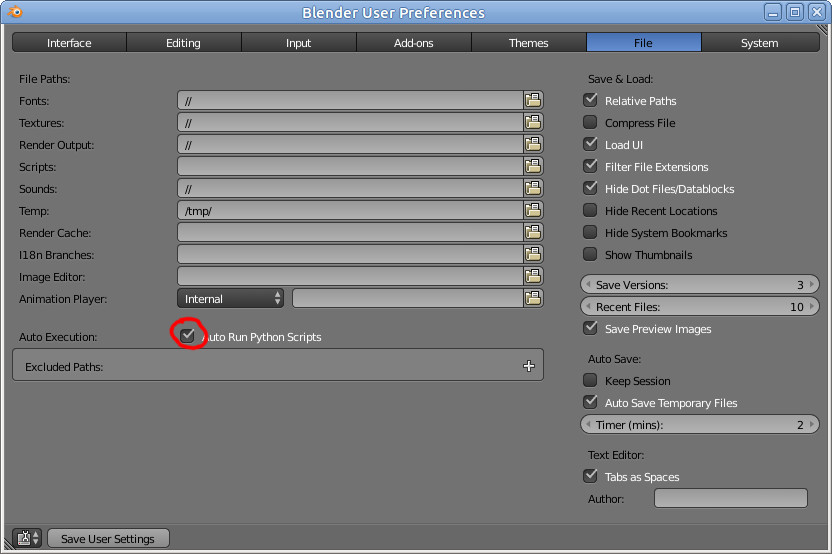Screen dimensions: 832x554
Task: Open file browser for I18n Branches path
Action: click(x=533, y=254)
